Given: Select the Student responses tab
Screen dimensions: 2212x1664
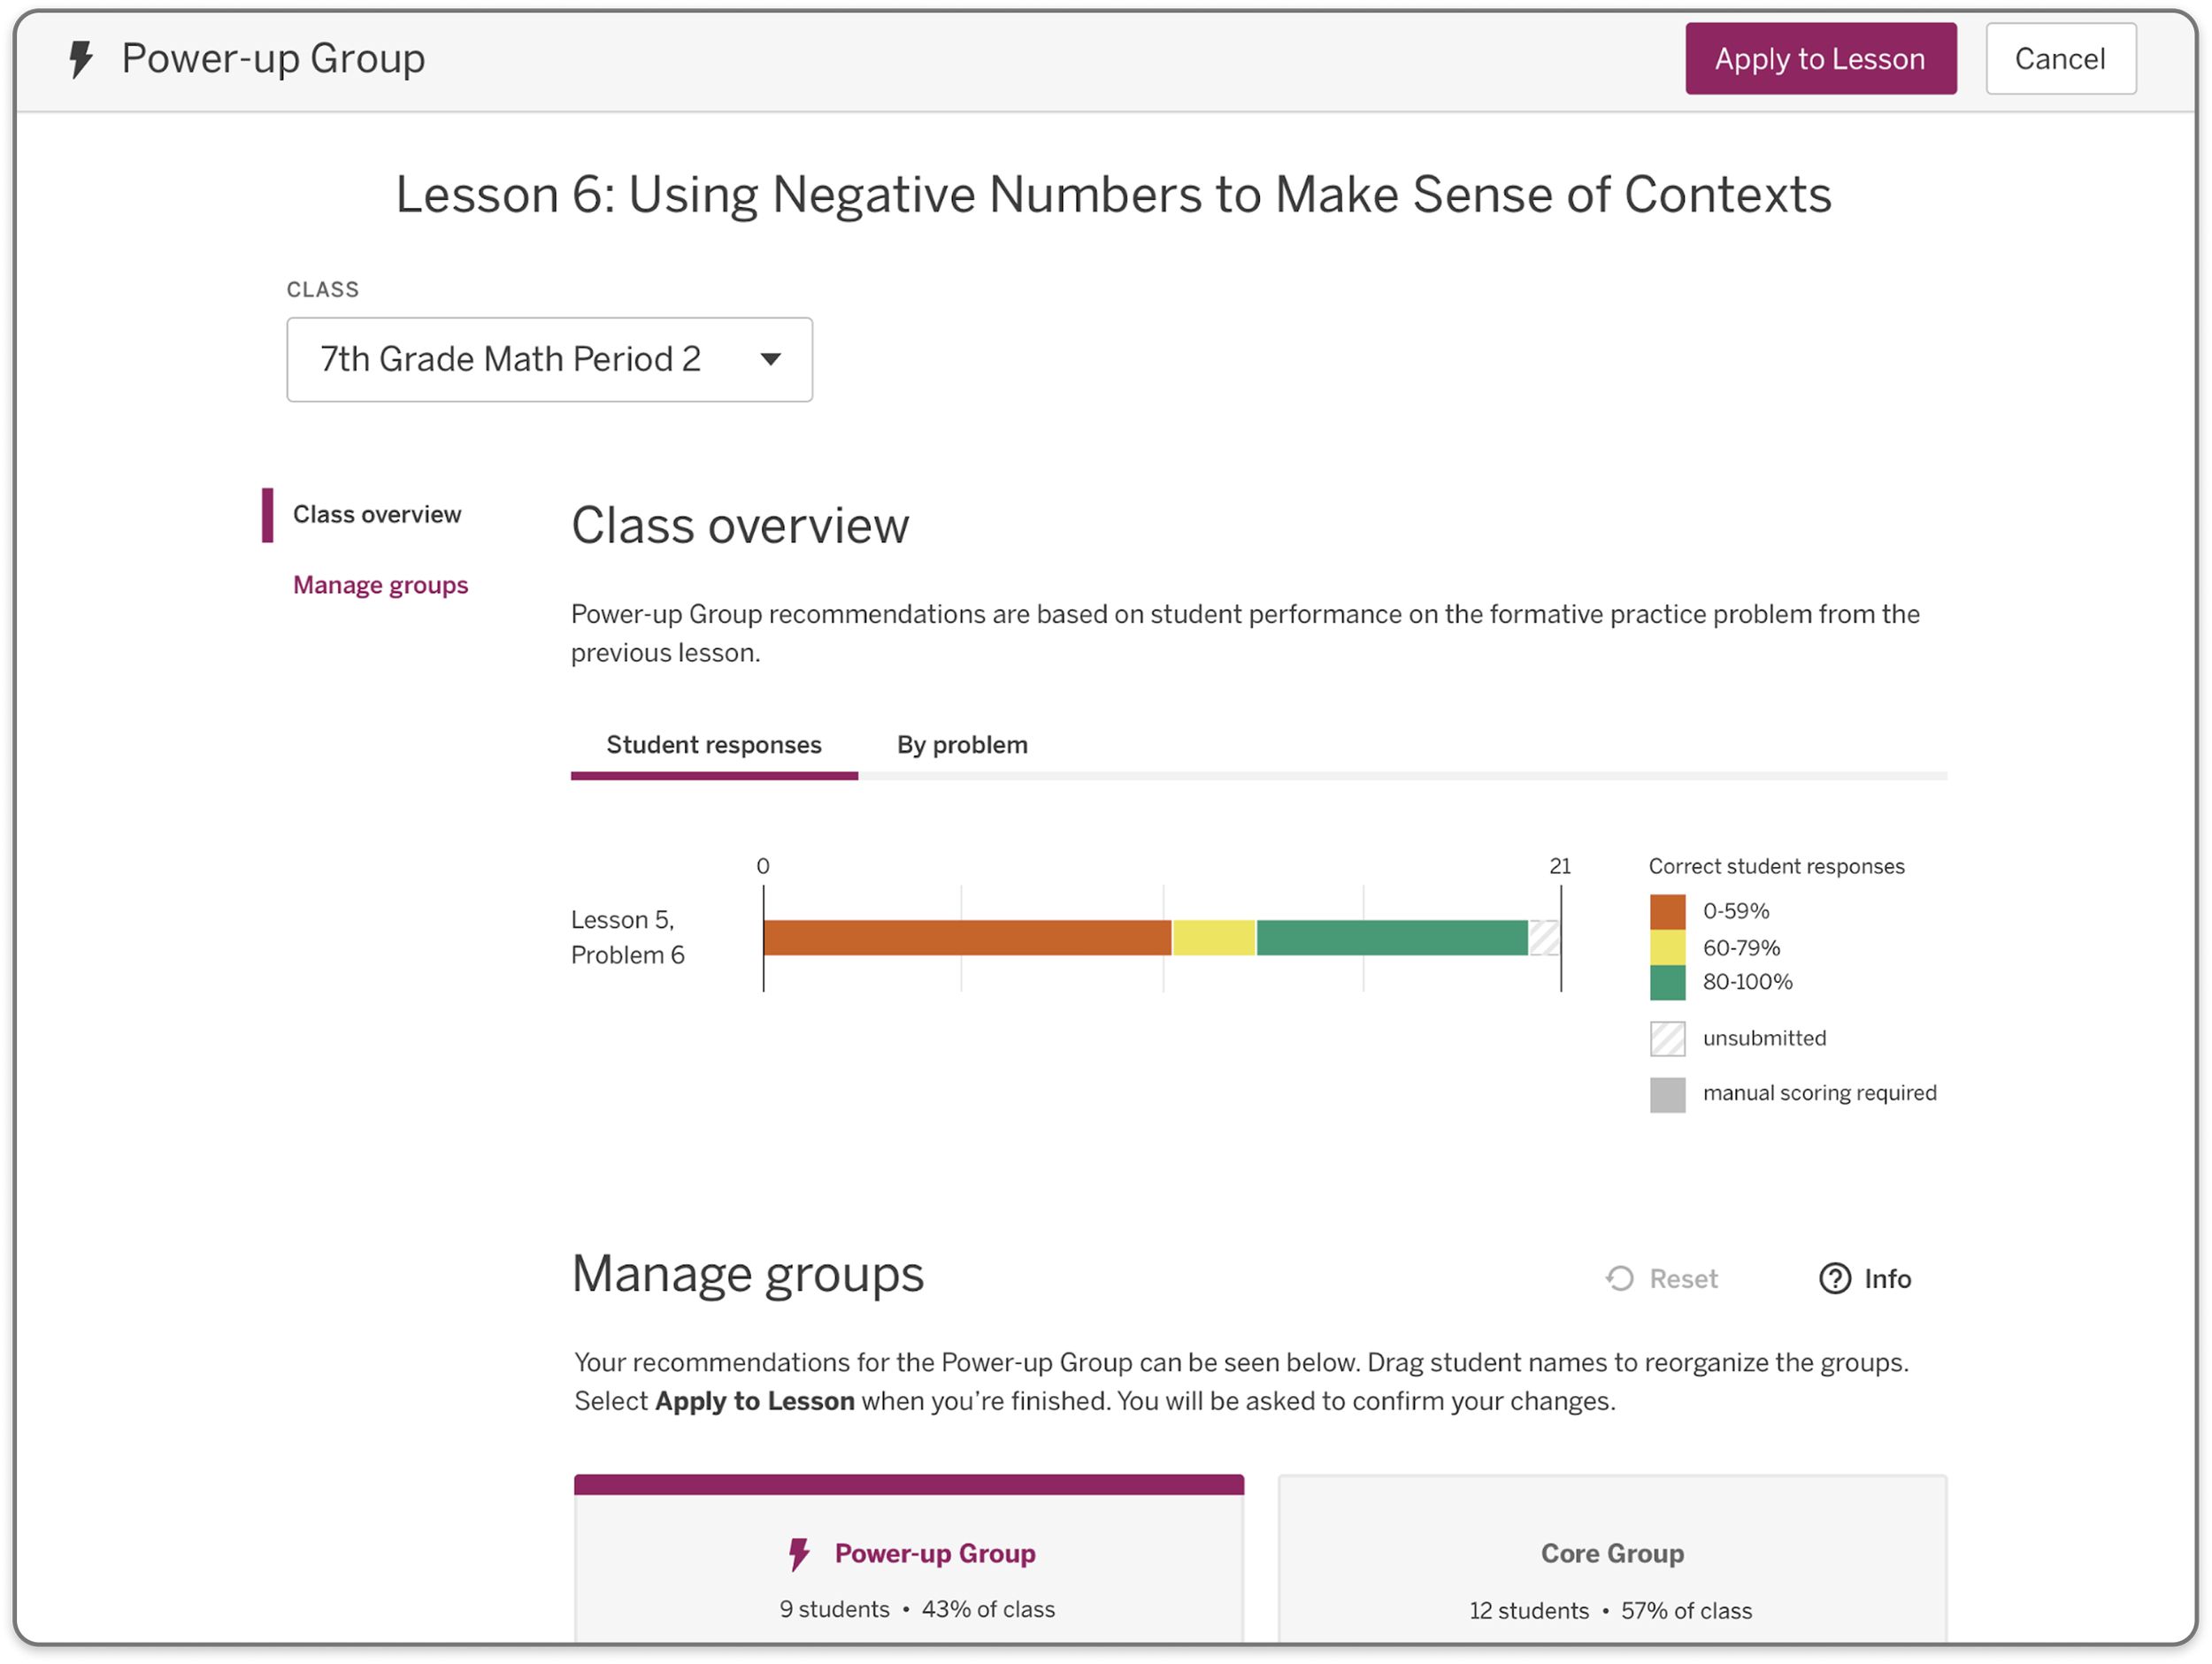Looking at the screenshot, I should point(714,747).
